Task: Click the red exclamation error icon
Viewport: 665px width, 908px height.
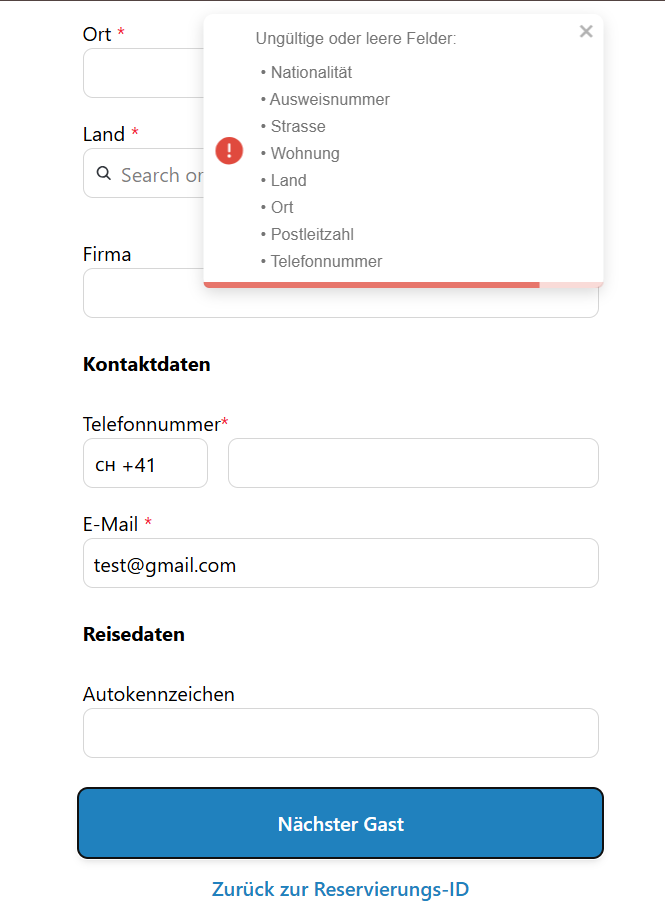Action: click(x=229, y=151)
